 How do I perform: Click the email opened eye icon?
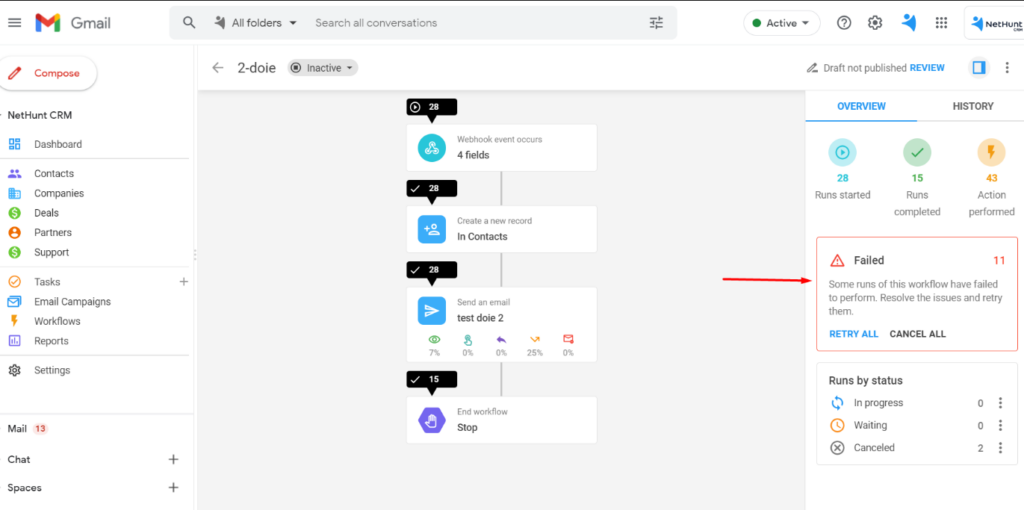(434, 340)
